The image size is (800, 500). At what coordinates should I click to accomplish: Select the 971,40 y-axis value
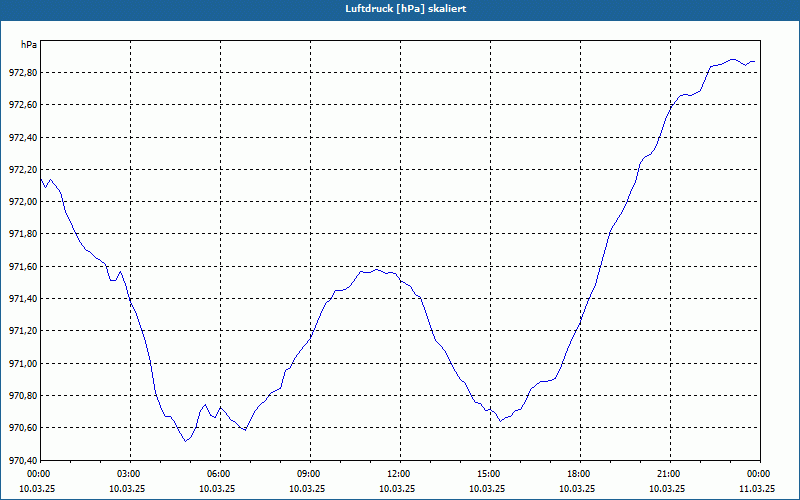(23, 299)
